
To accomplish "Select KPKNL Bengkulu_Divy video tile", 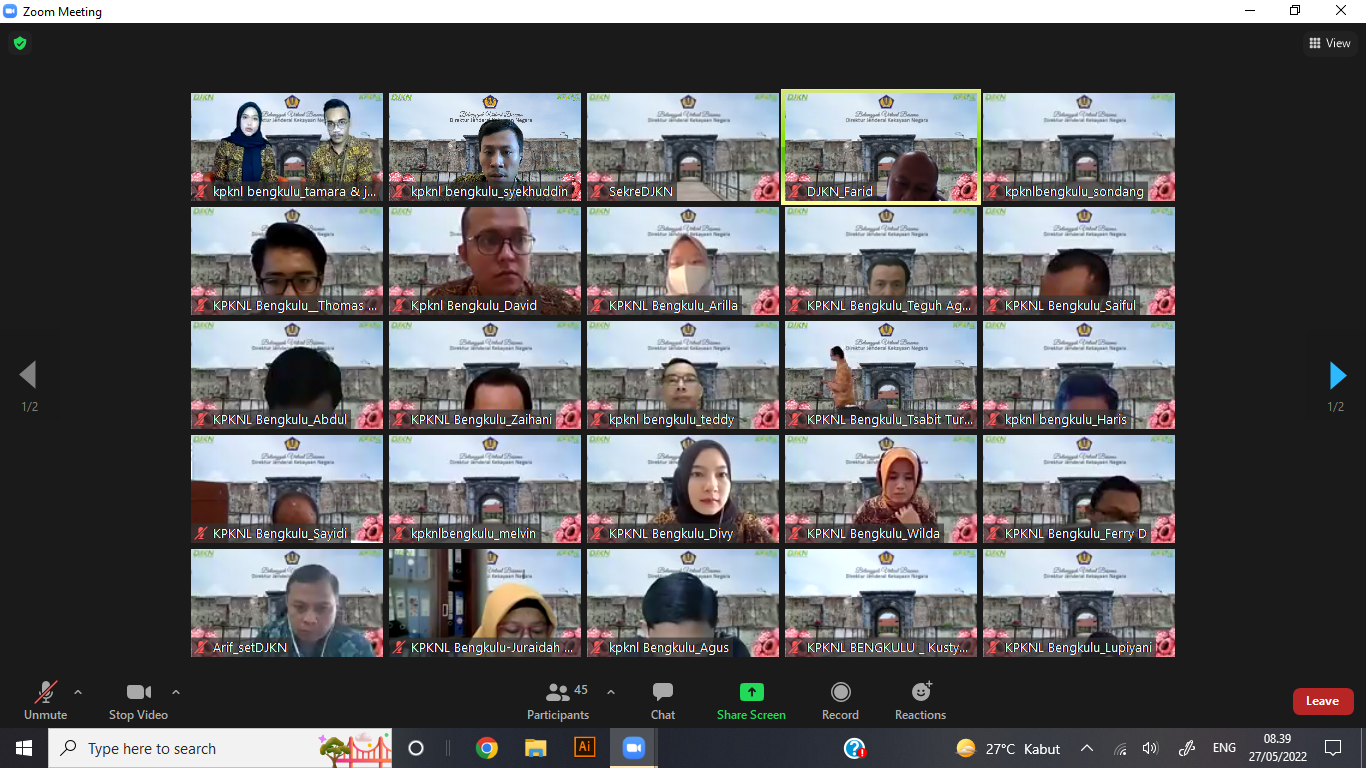I will pyautogui.click(x=682, y=489).
